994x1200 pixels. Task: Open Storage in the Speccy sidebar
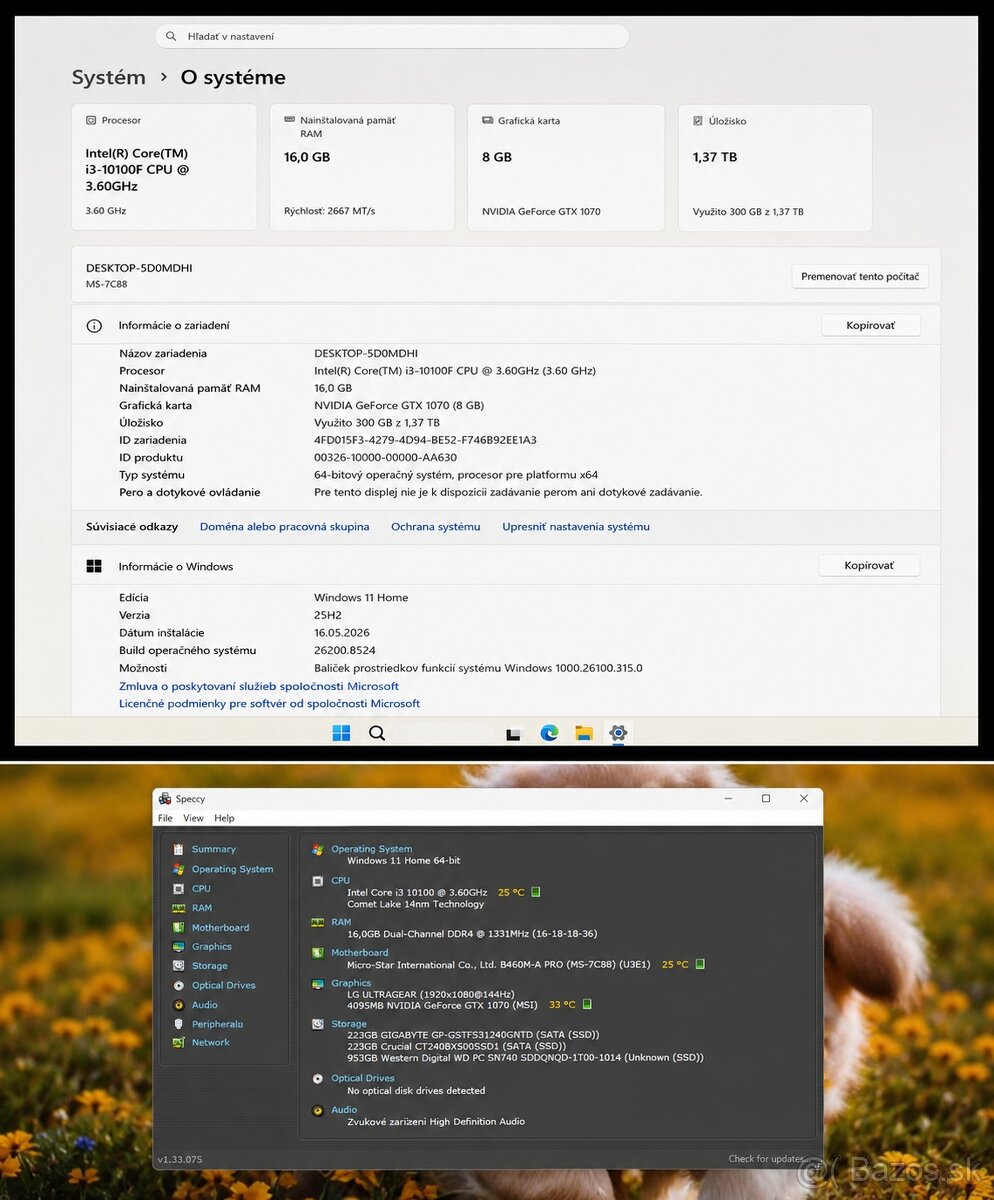[x=209, y=966]
